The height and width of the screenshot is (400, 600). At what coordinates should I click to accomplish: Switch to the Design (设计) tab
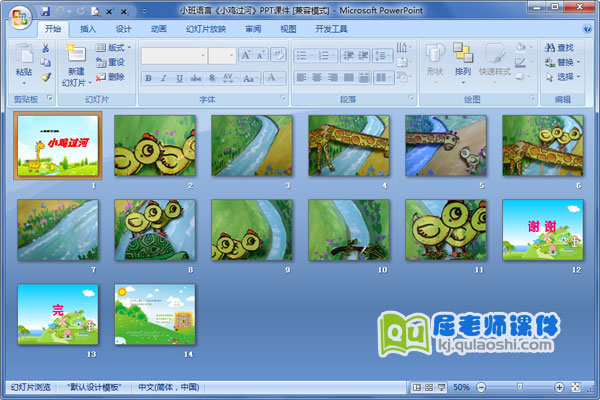coord(123,29)
